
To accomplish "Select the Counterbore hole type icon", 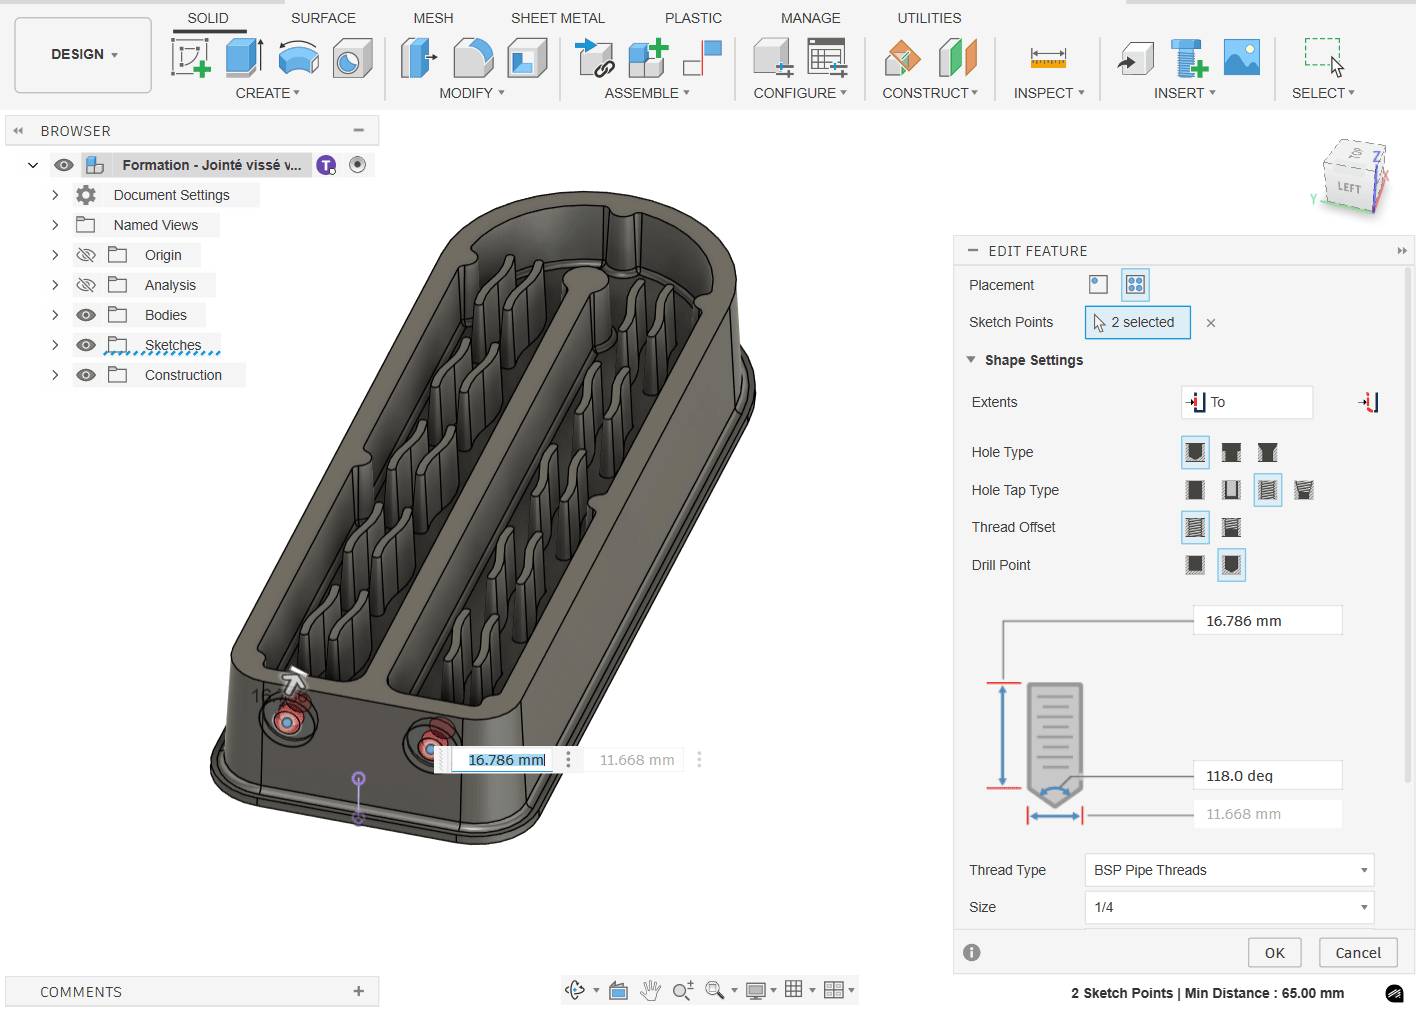I will tap(1231, 453).
